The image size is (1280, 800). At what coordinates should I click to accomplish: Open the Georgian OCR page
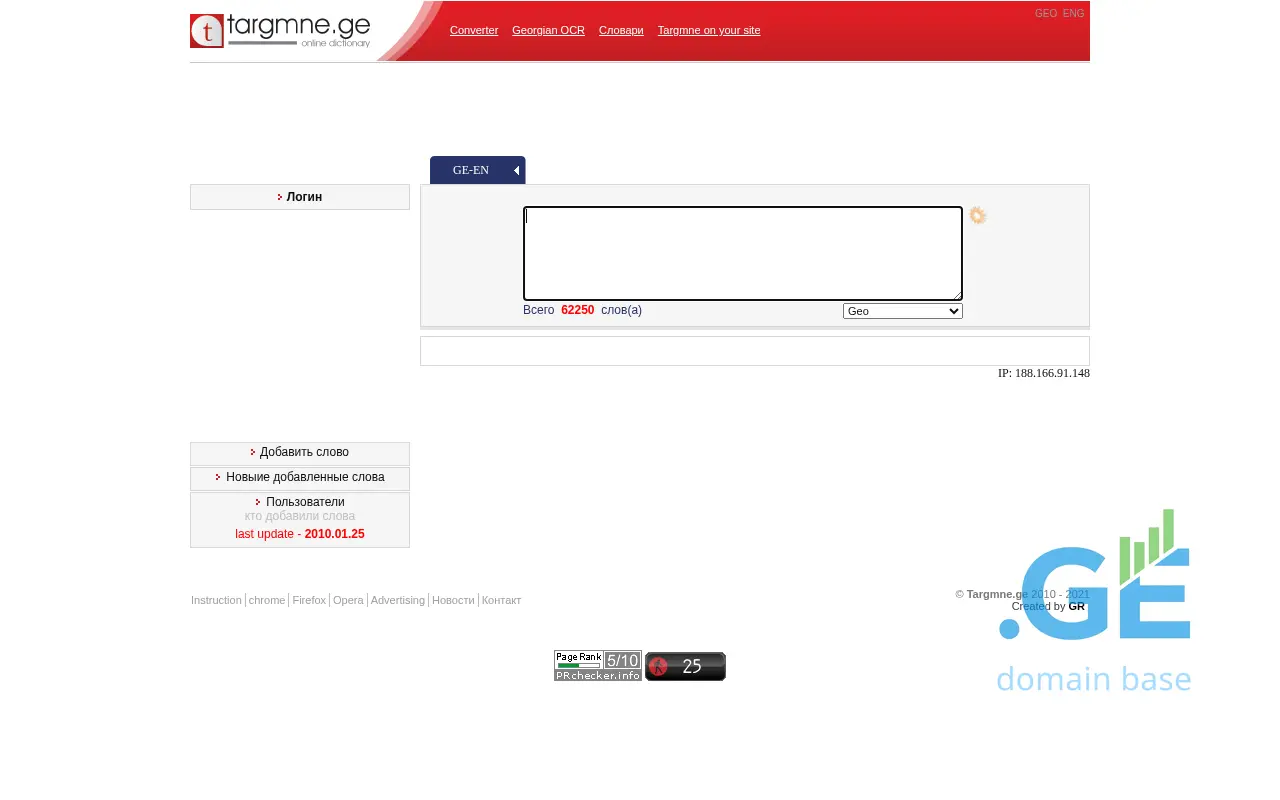[548, 30]
